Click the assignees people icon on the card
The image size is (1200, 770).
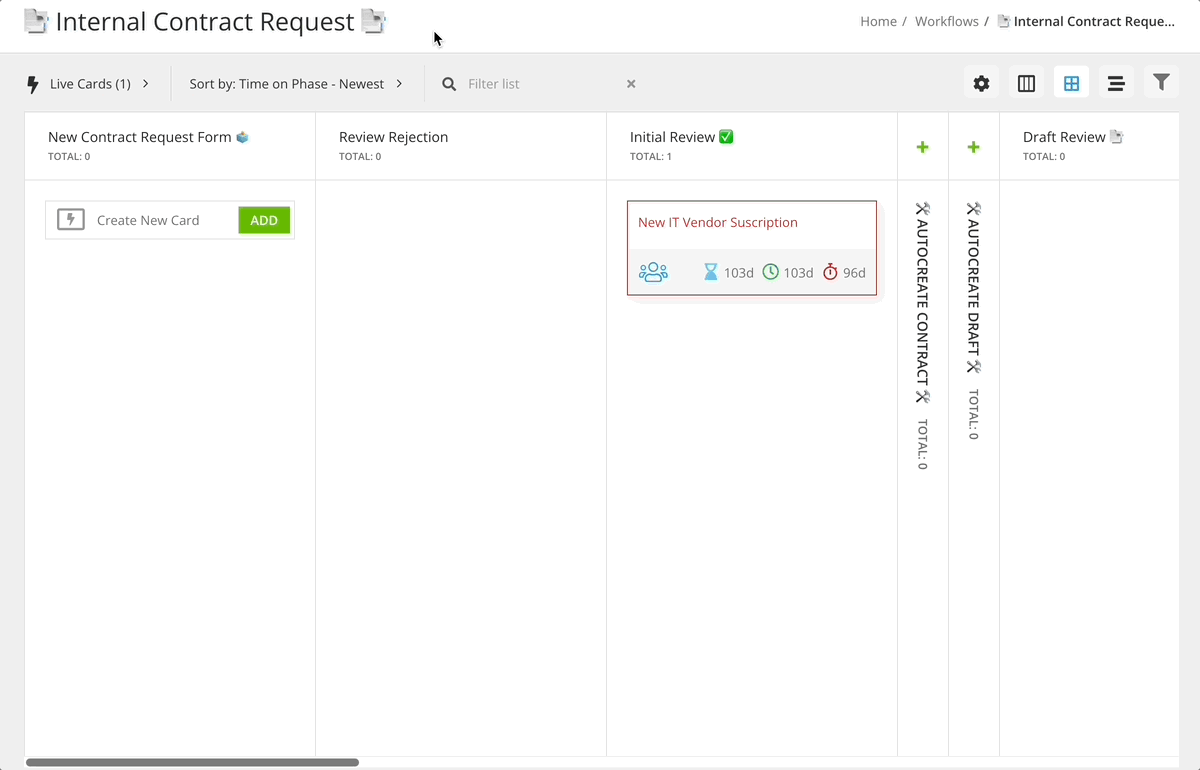pyautogui.click(x=653, y=271)
